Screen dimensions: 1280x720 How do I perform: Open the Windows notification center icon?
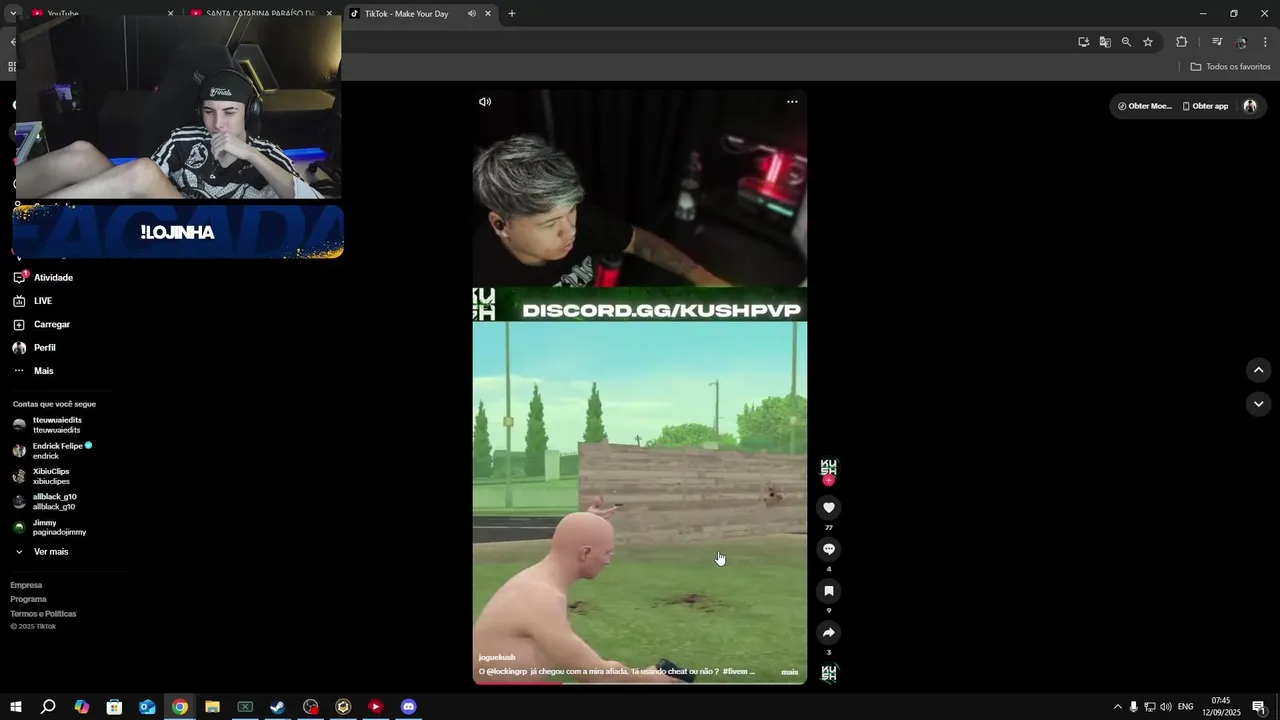click(x=1258, y=707)
